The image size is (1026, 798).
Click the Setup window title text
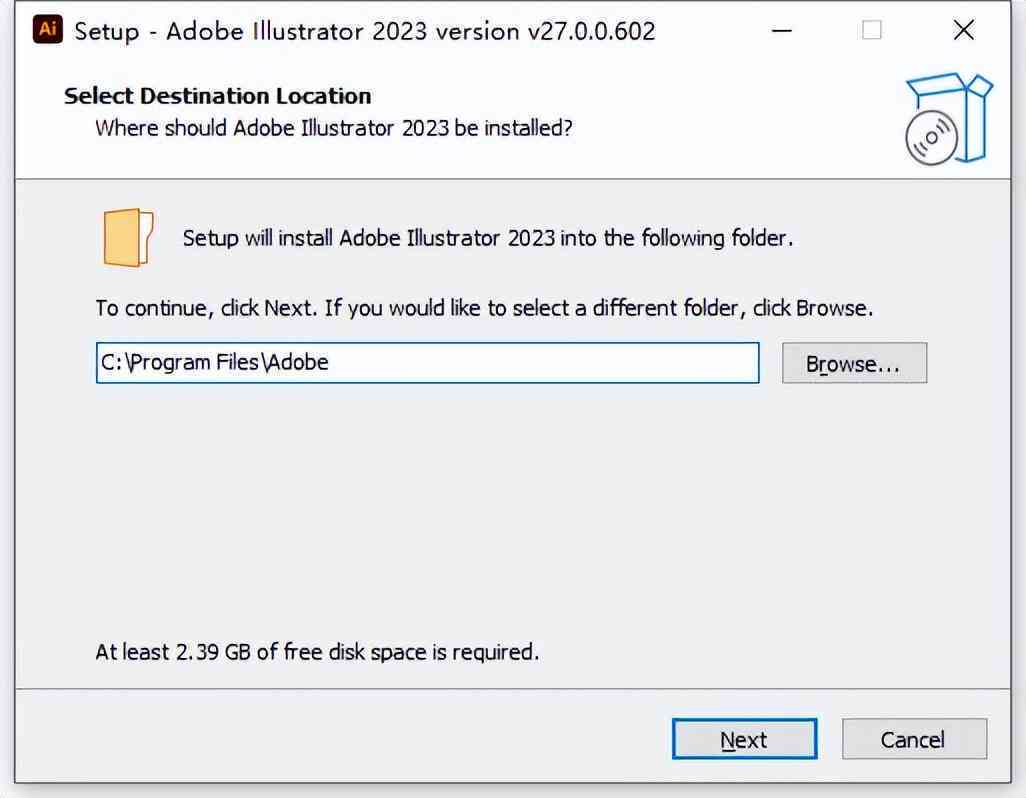coord(364,31)
